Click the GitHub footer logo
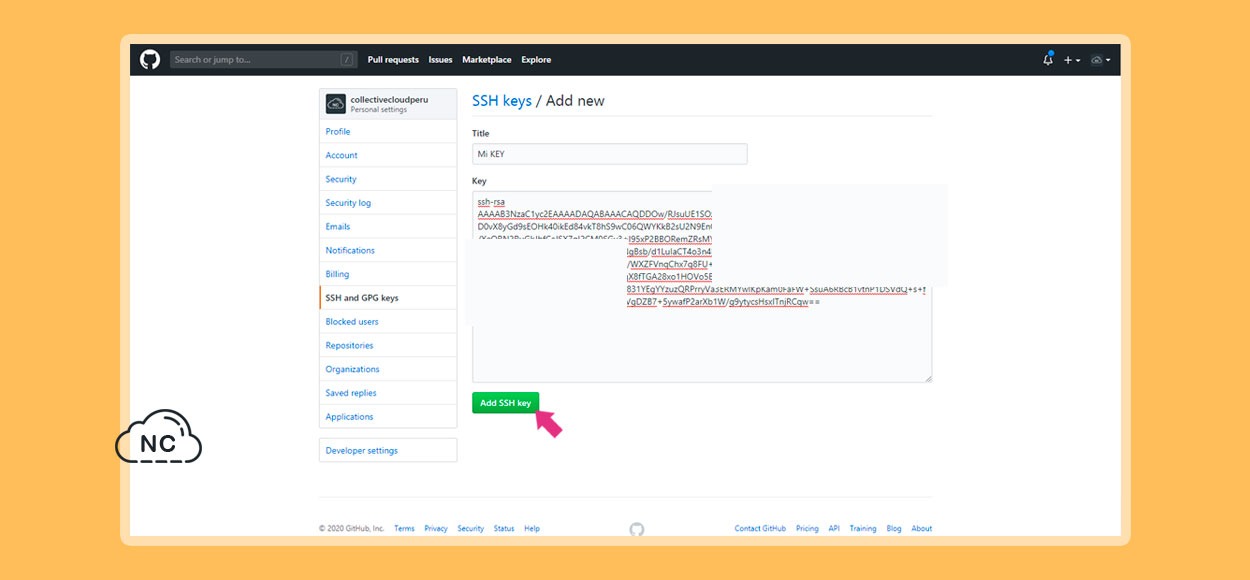1250x580 pixels. (637, 529)
